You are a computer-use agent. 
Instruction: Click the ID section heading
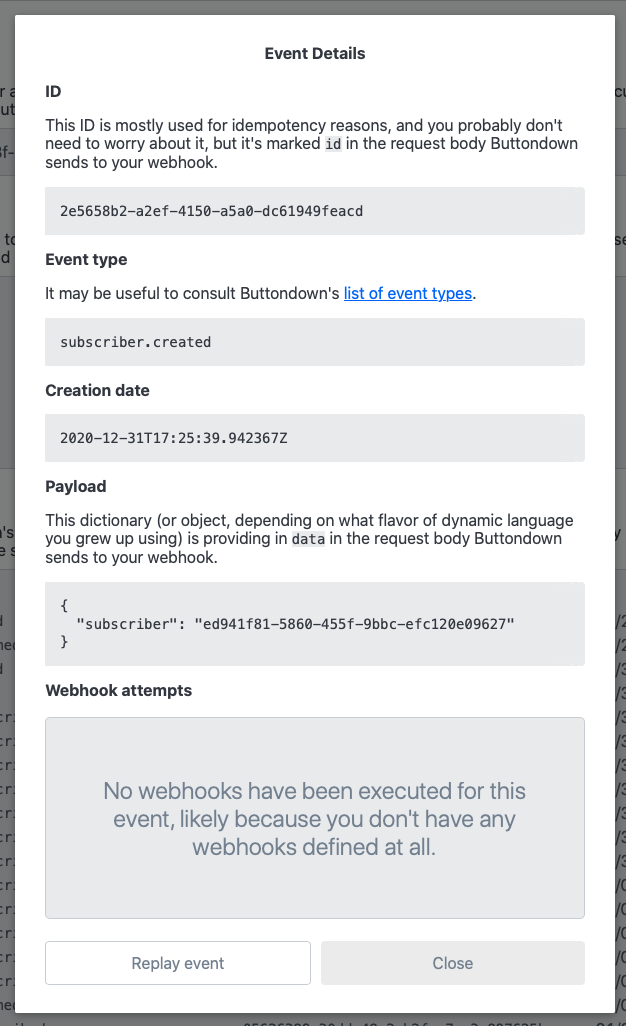pos(54,92)
